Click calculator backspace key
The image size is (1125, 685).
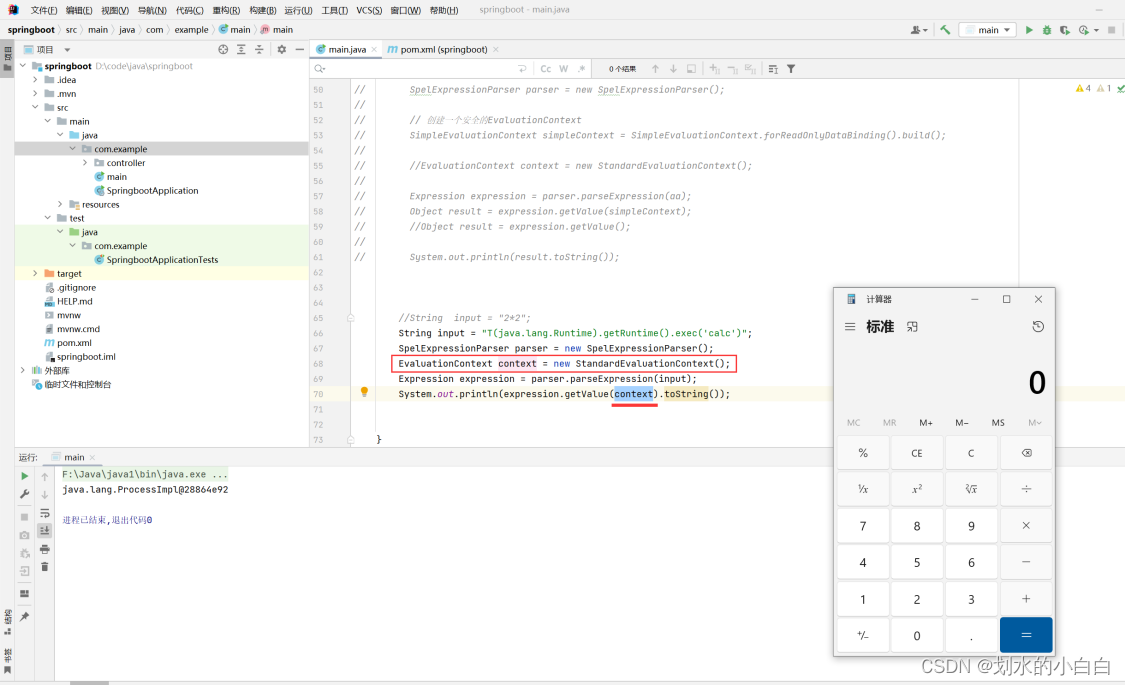pyautogui.click(x=1026, y=453)
